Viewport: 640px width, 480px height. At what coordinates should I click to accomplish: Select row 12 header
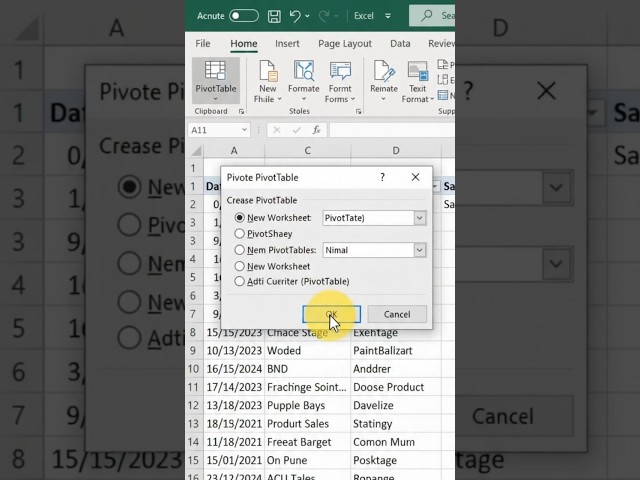click(193, 405)
